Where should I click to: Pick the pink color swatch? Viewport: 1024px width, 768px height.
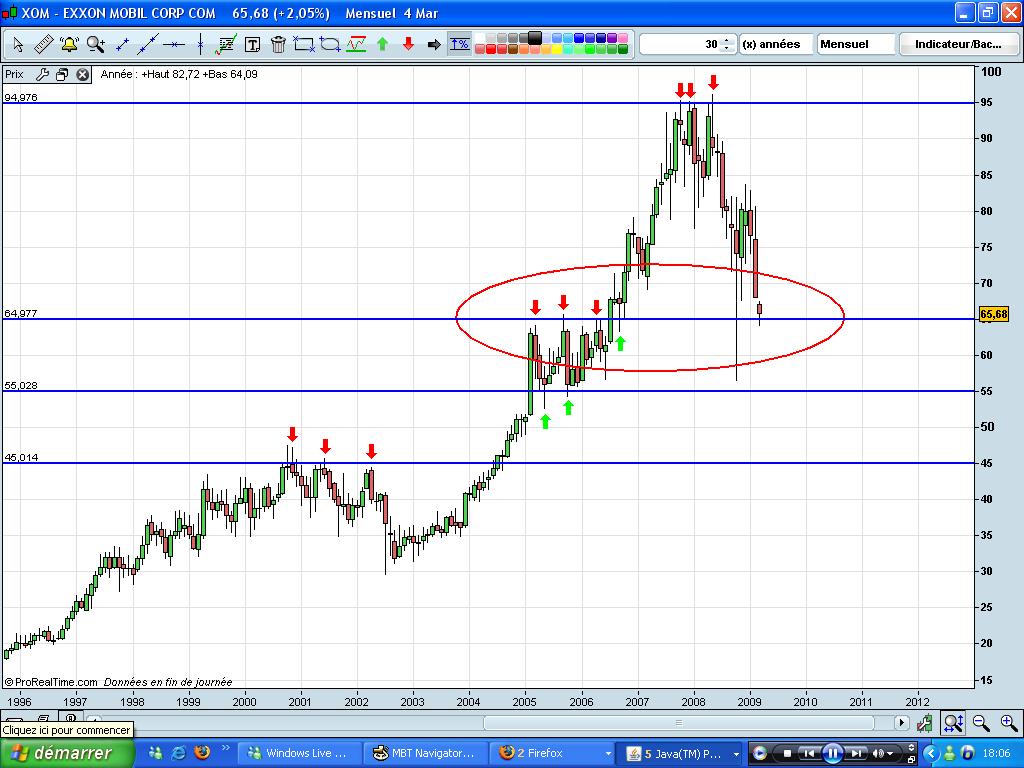tap(623, 38)
